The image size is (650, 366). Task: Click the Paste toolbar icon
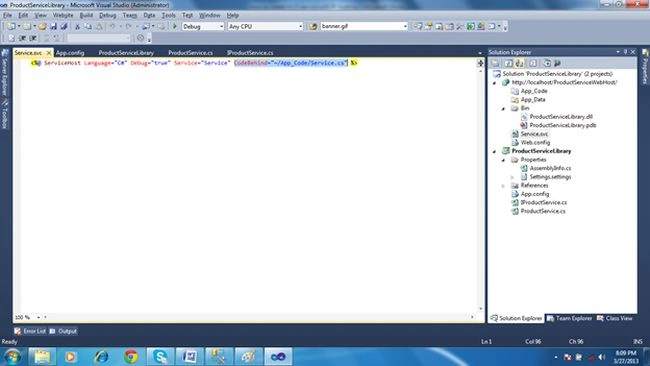[99, 26]
